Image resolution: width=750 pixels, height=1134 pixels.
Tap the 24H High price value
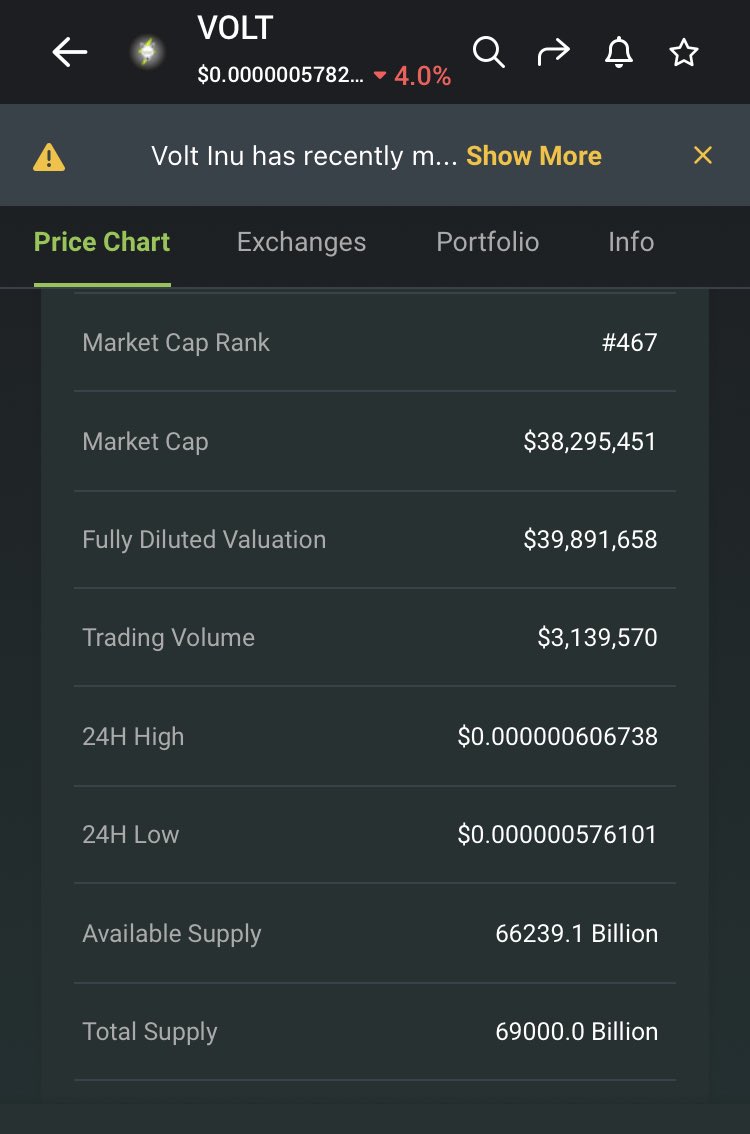(558, 736)
